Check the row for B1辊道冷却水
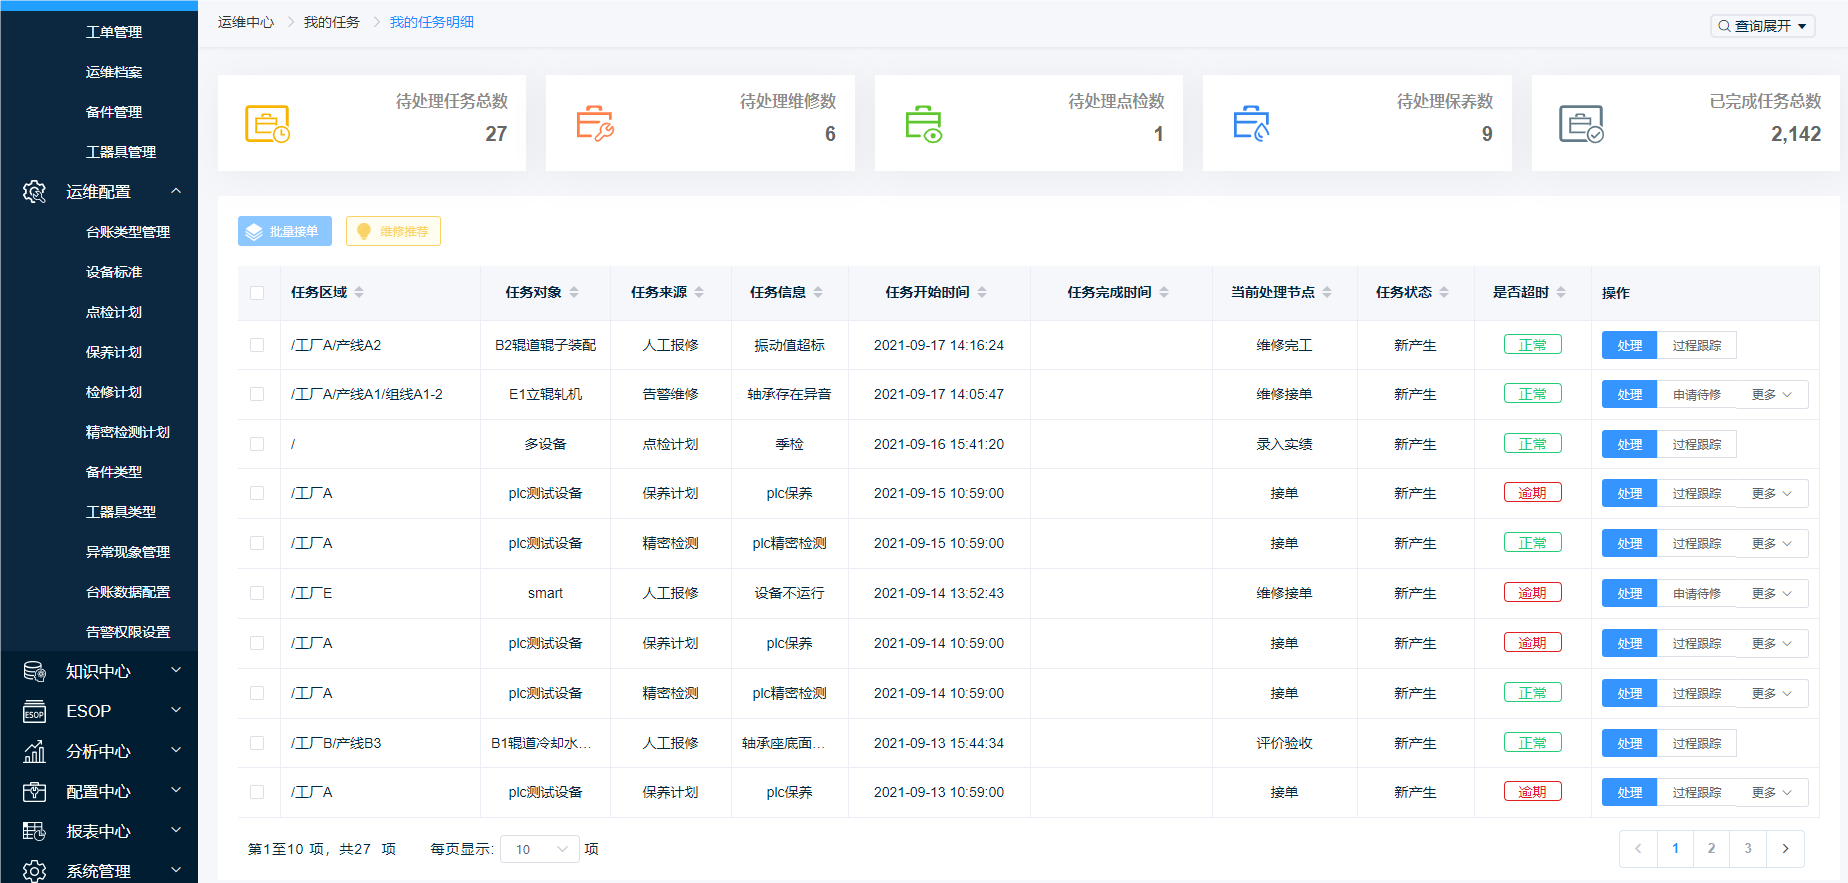The height and width of the screenshot is (883, 1848). click(x=257, y=743)
